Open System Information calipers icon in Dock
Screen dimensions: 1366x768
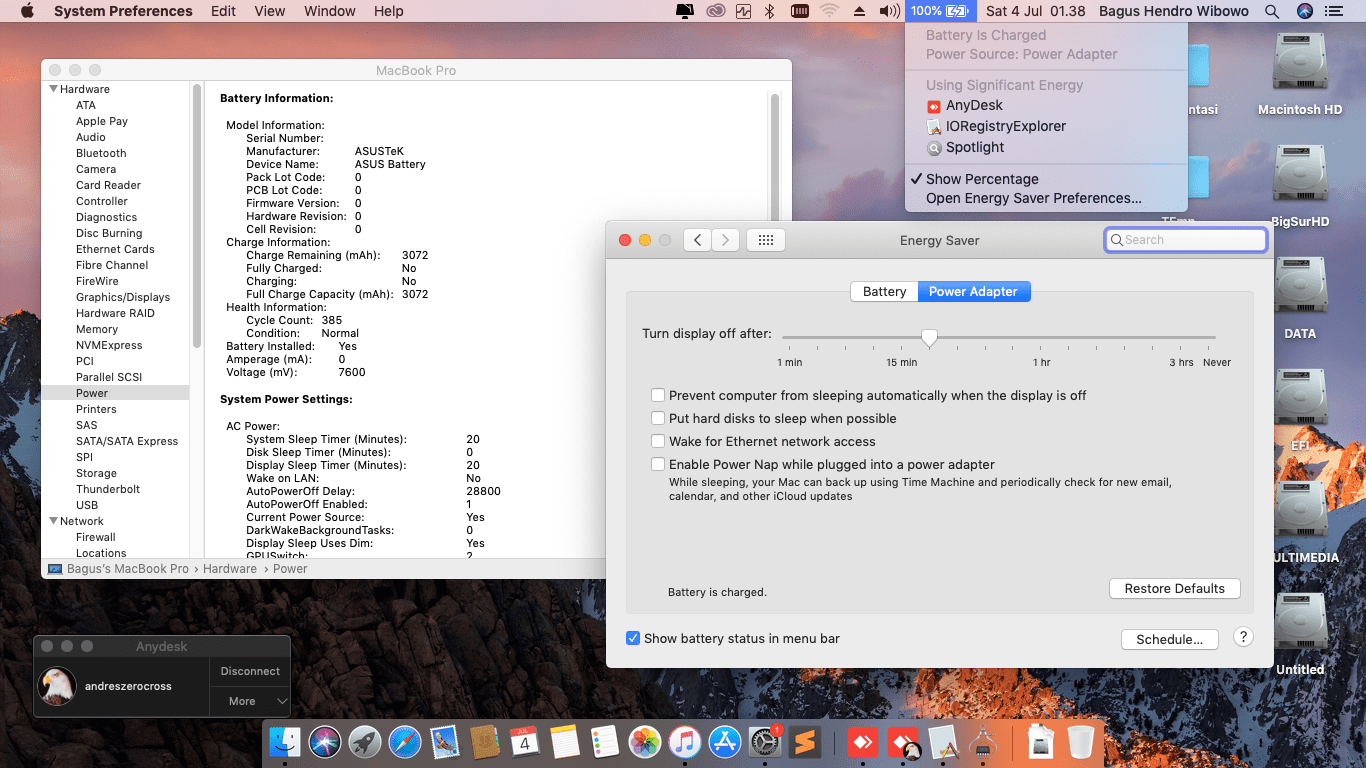pos(983,742)
